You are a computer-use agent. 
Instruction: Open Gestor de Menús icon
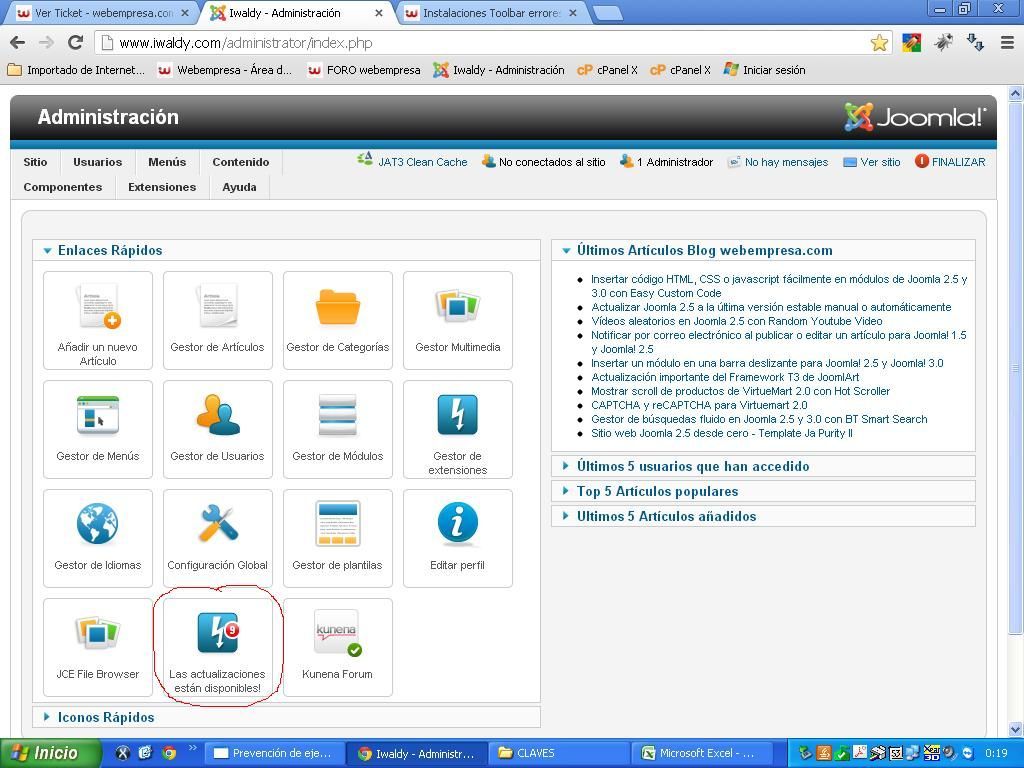(98, 429)
